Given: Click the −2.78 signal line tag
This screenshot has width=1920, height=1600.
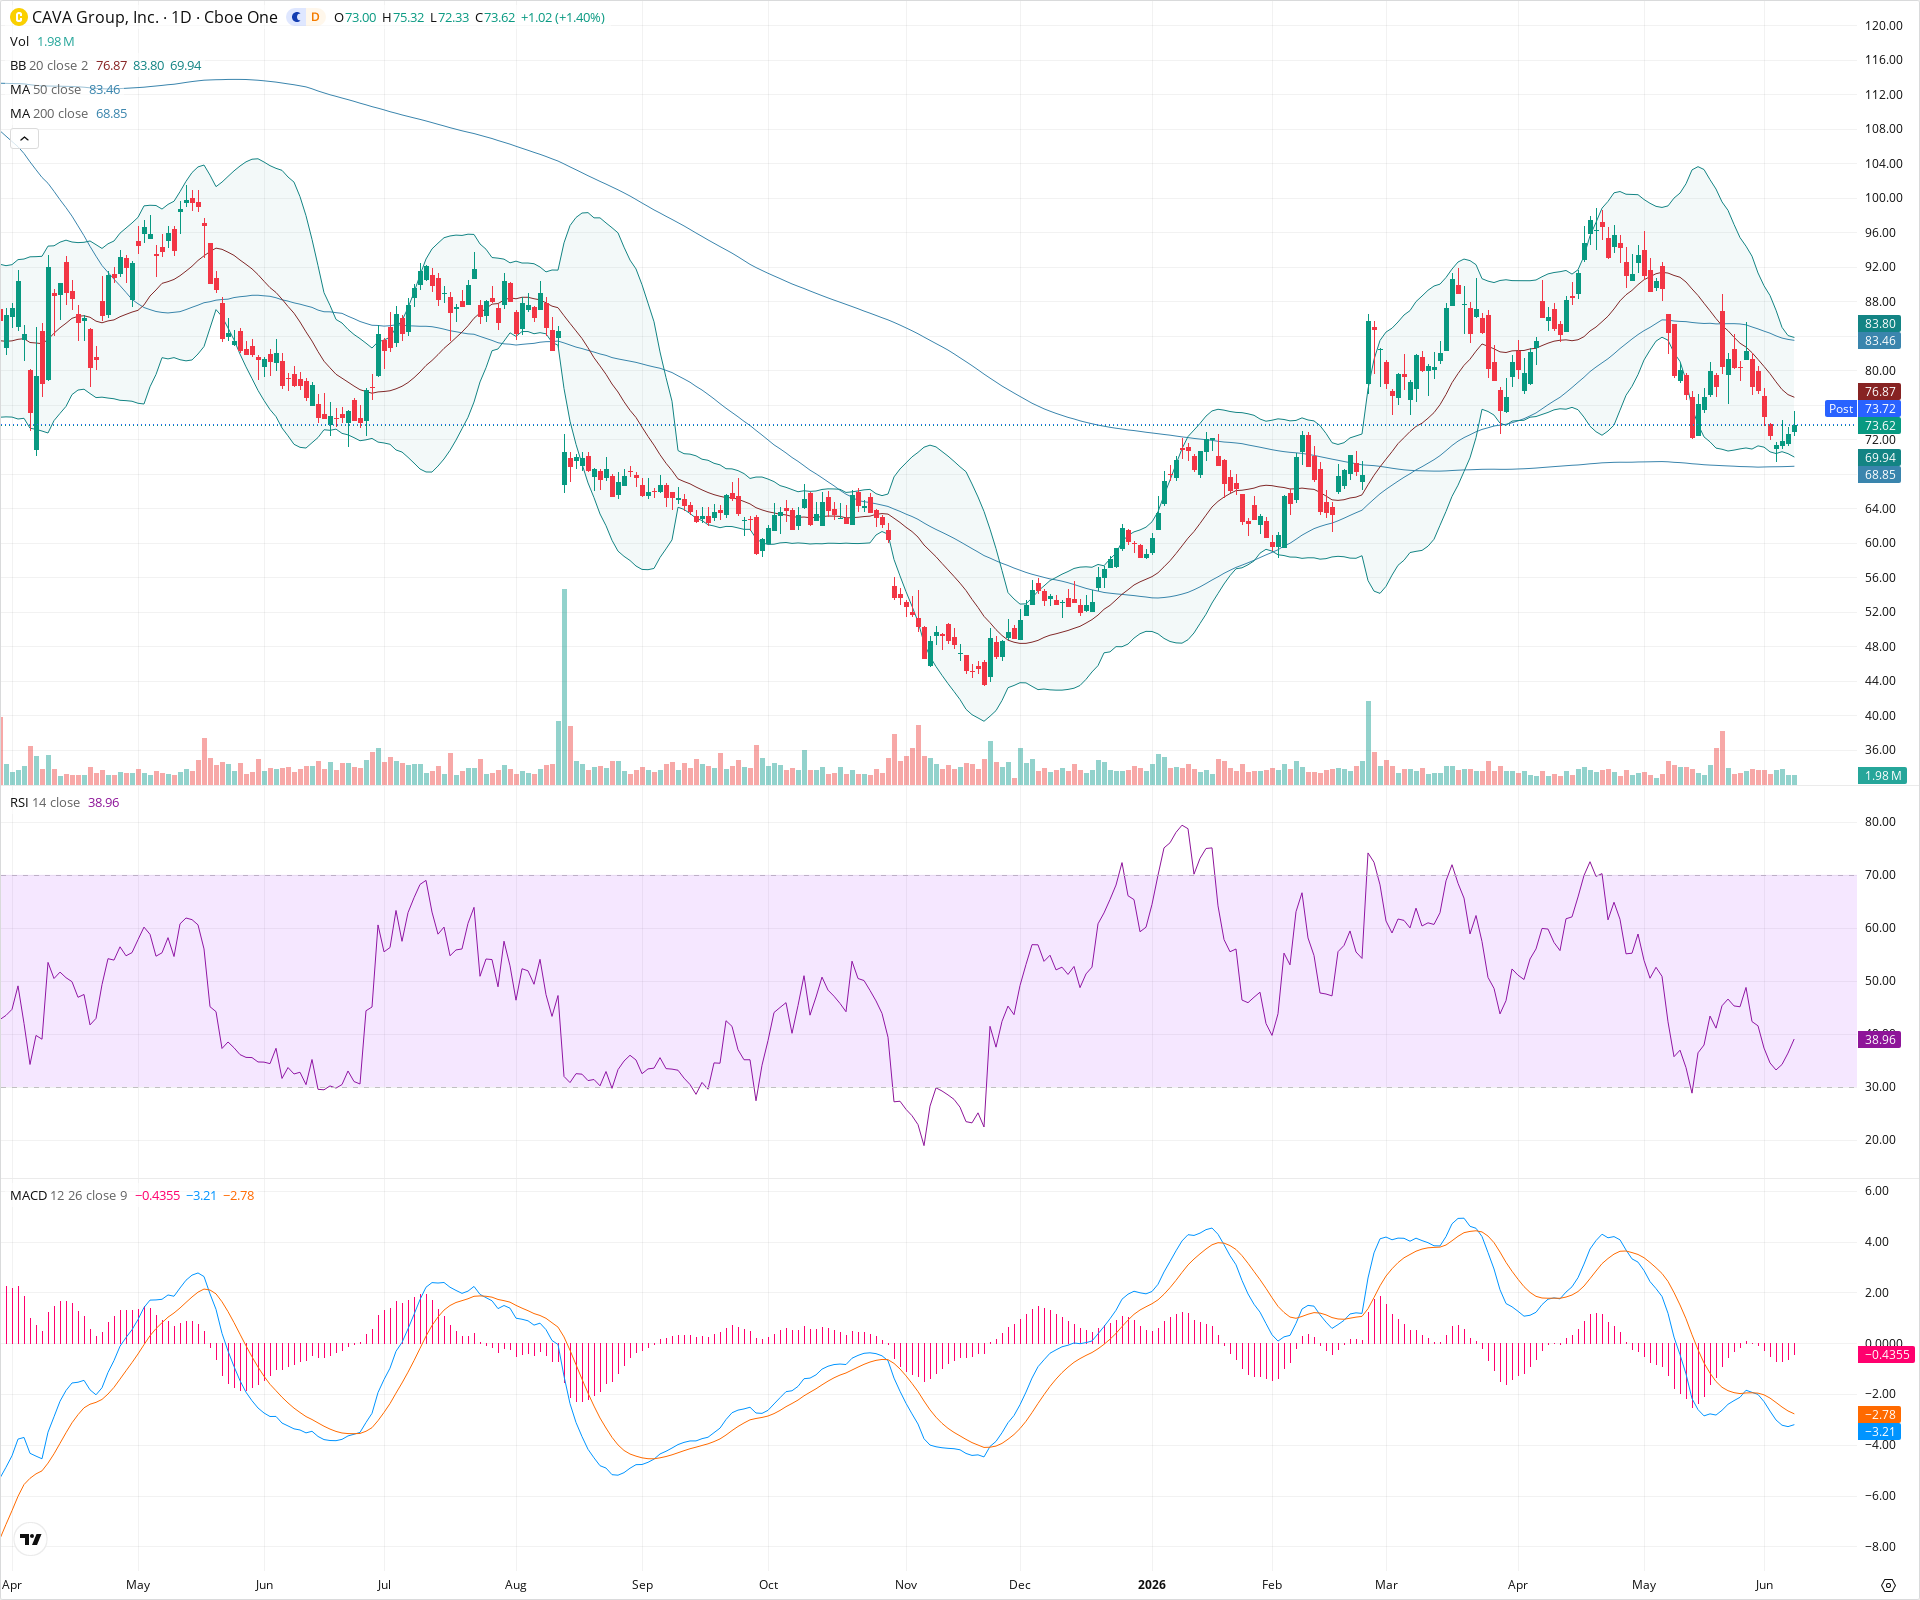Looking at the screenshot, I should [1880, 1415].
